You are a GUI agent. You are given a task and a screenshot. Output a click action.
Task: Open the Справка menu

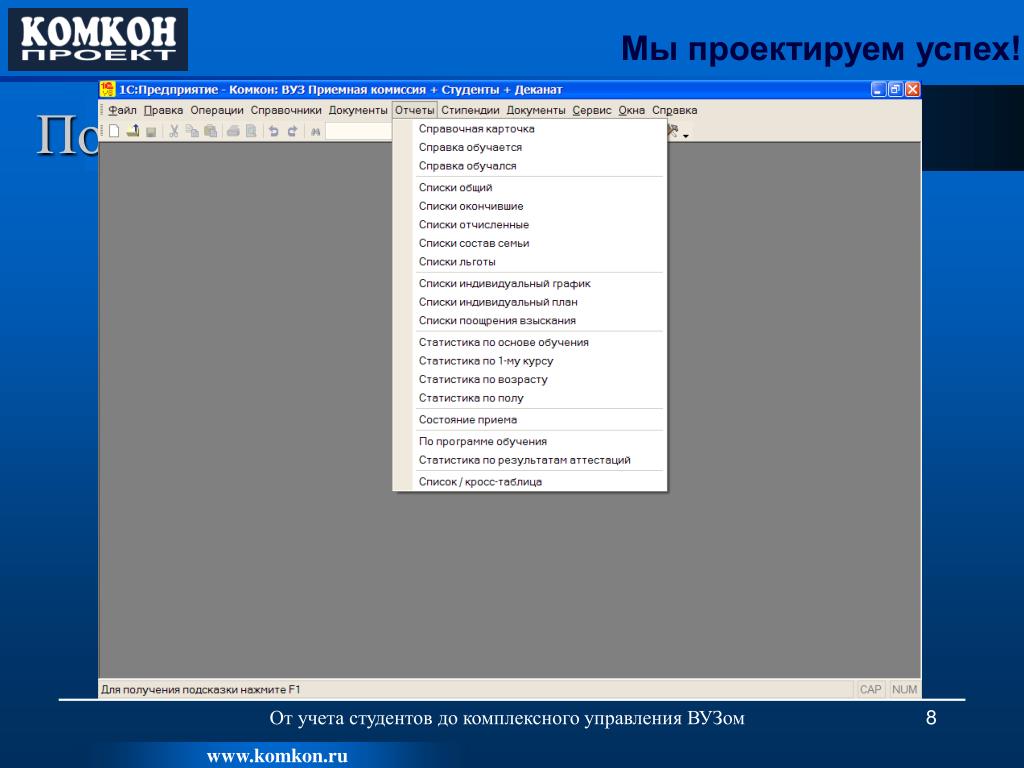(675, 110)
